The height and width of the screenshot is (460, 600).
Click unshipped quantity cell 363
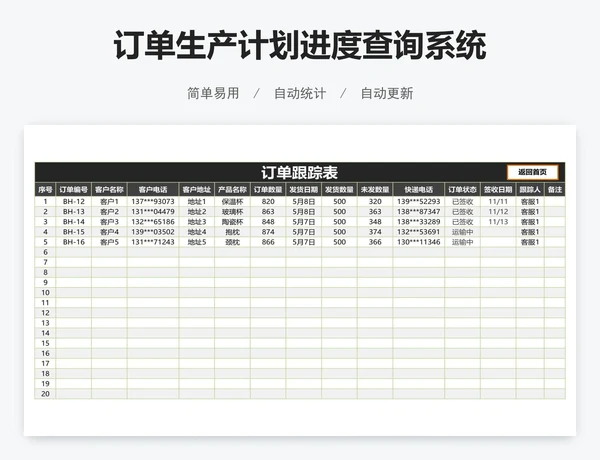click(375, 212)
